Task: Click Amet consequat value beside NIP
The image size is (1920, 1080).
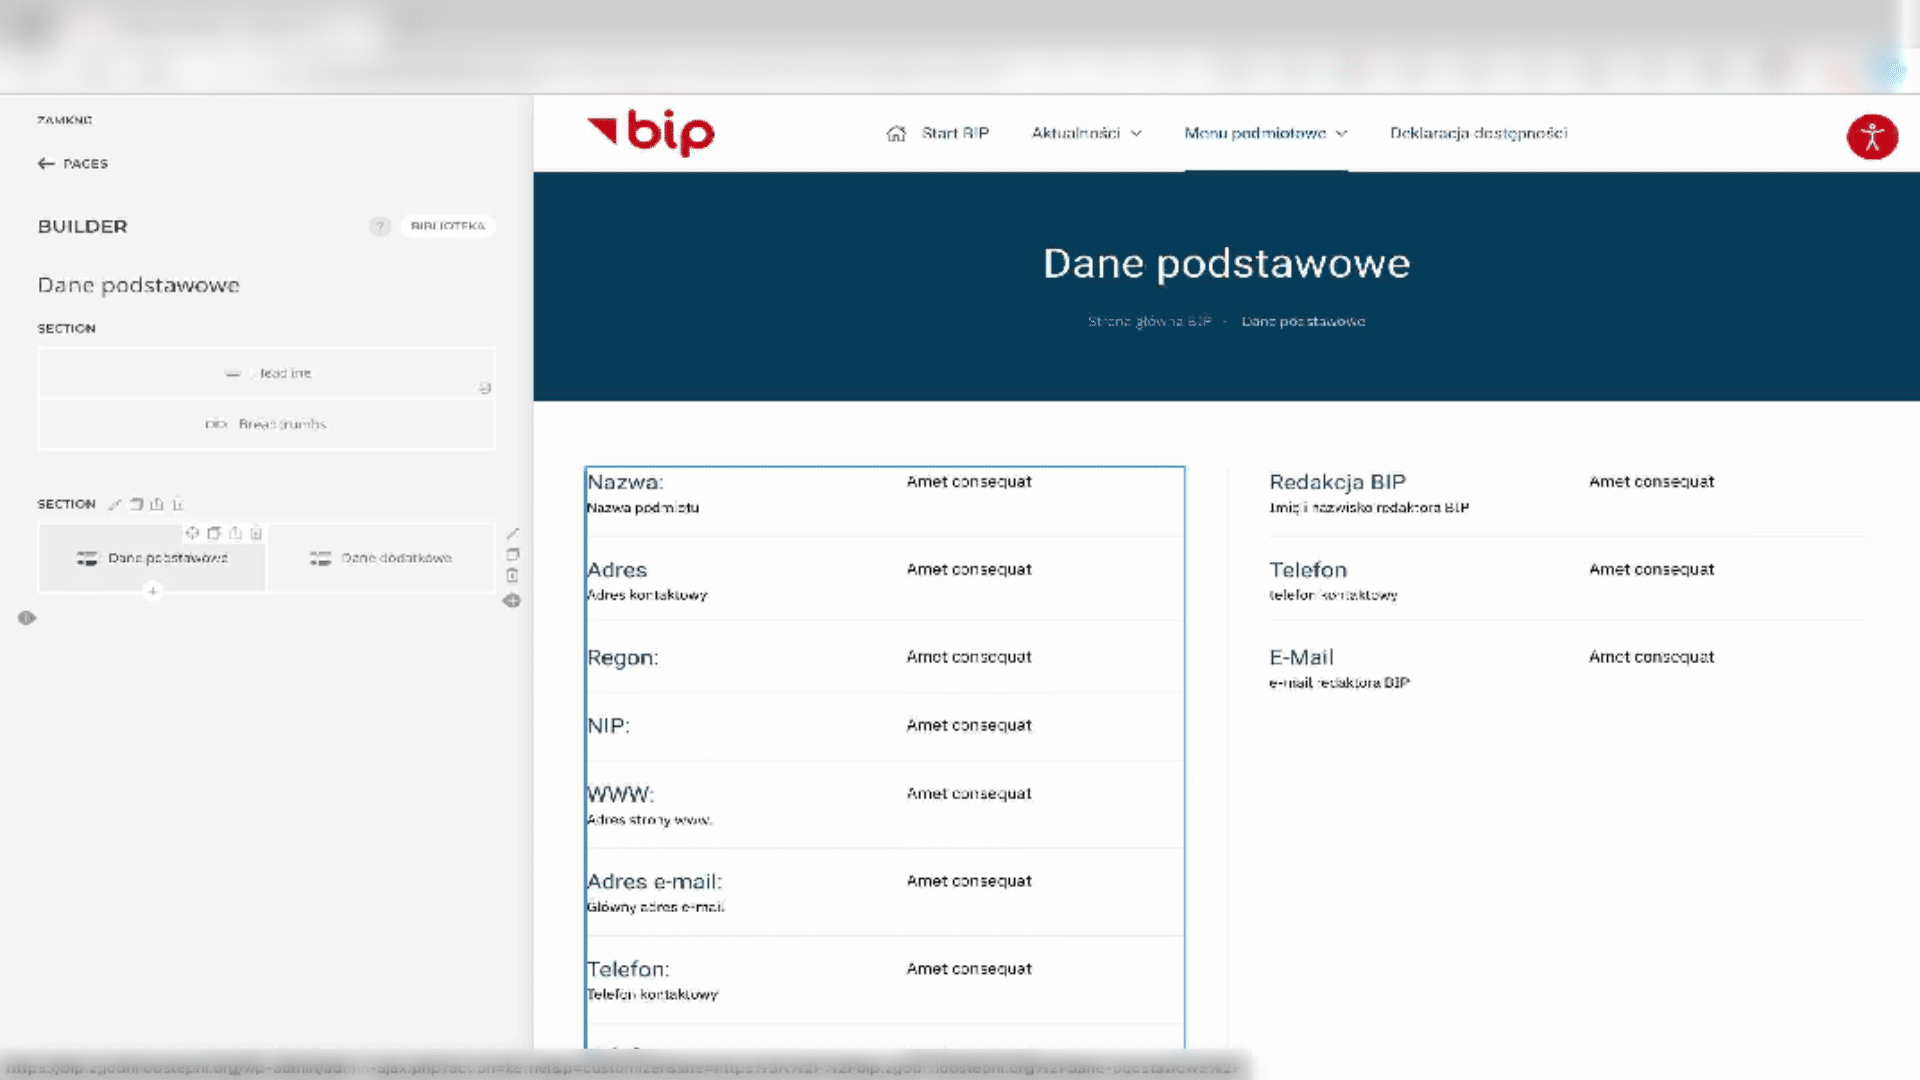Action: point(969,725)
